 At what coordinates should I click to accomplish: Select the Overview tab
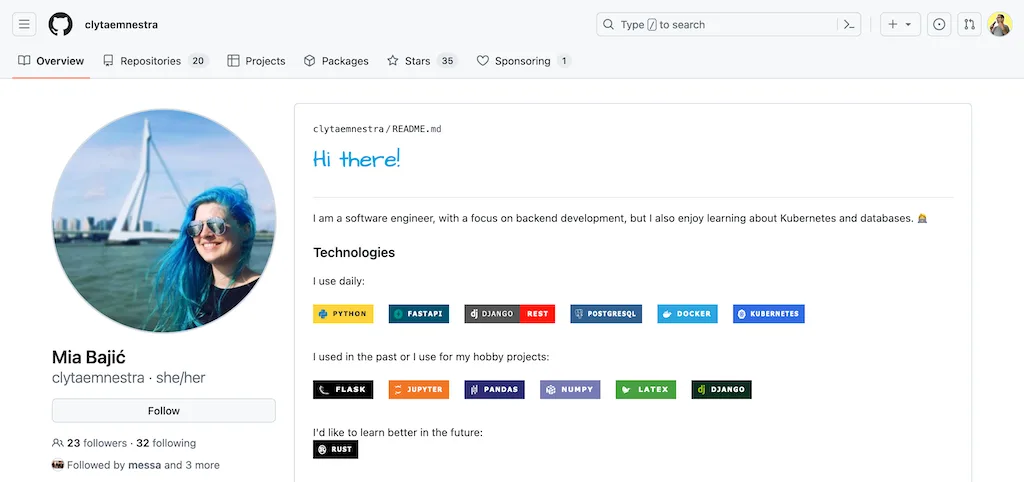[x=51, y=61]
